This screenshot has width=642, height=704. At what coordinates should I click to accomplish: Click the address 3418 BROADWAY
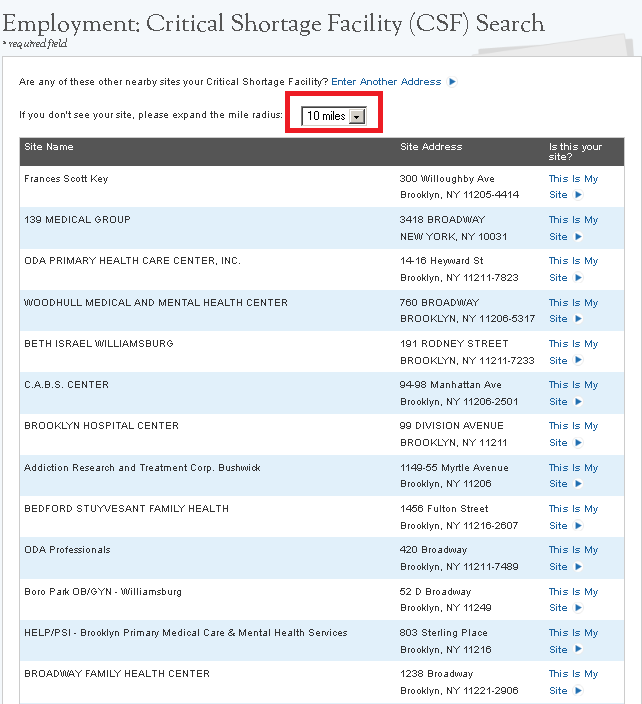pyautogui.click(x=442, y=220)
